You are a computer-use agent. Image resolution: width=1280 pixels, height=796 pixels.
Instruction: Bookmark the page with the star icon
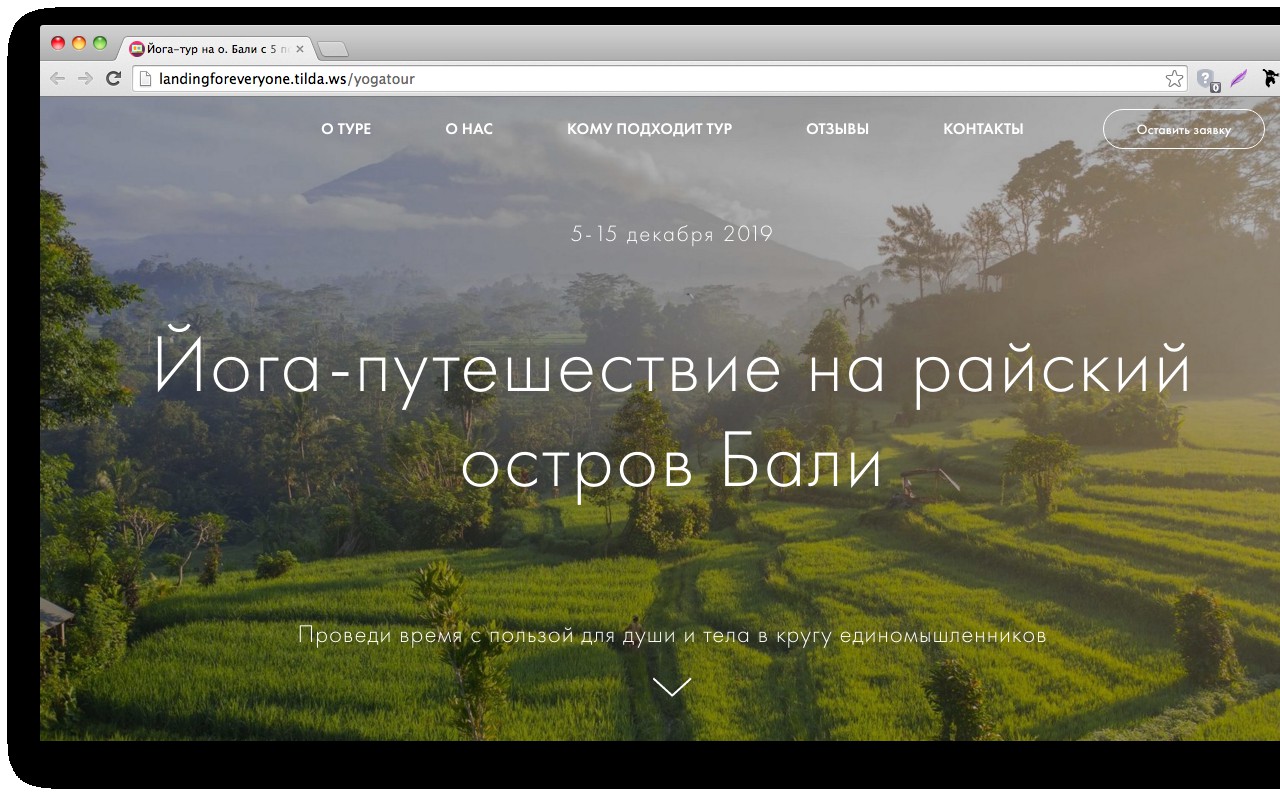pyautogui.click(x=1174, y=79)
